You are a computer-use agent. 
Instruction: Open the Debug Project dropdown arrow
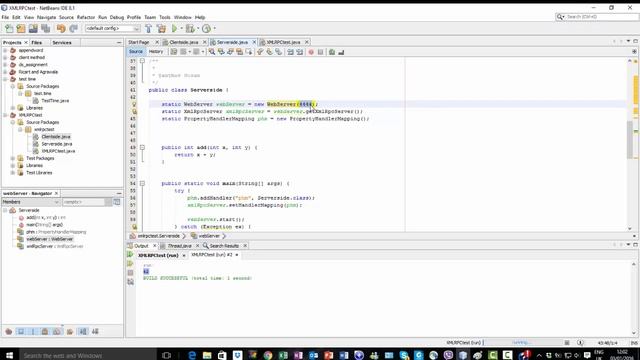pos(198,28)
